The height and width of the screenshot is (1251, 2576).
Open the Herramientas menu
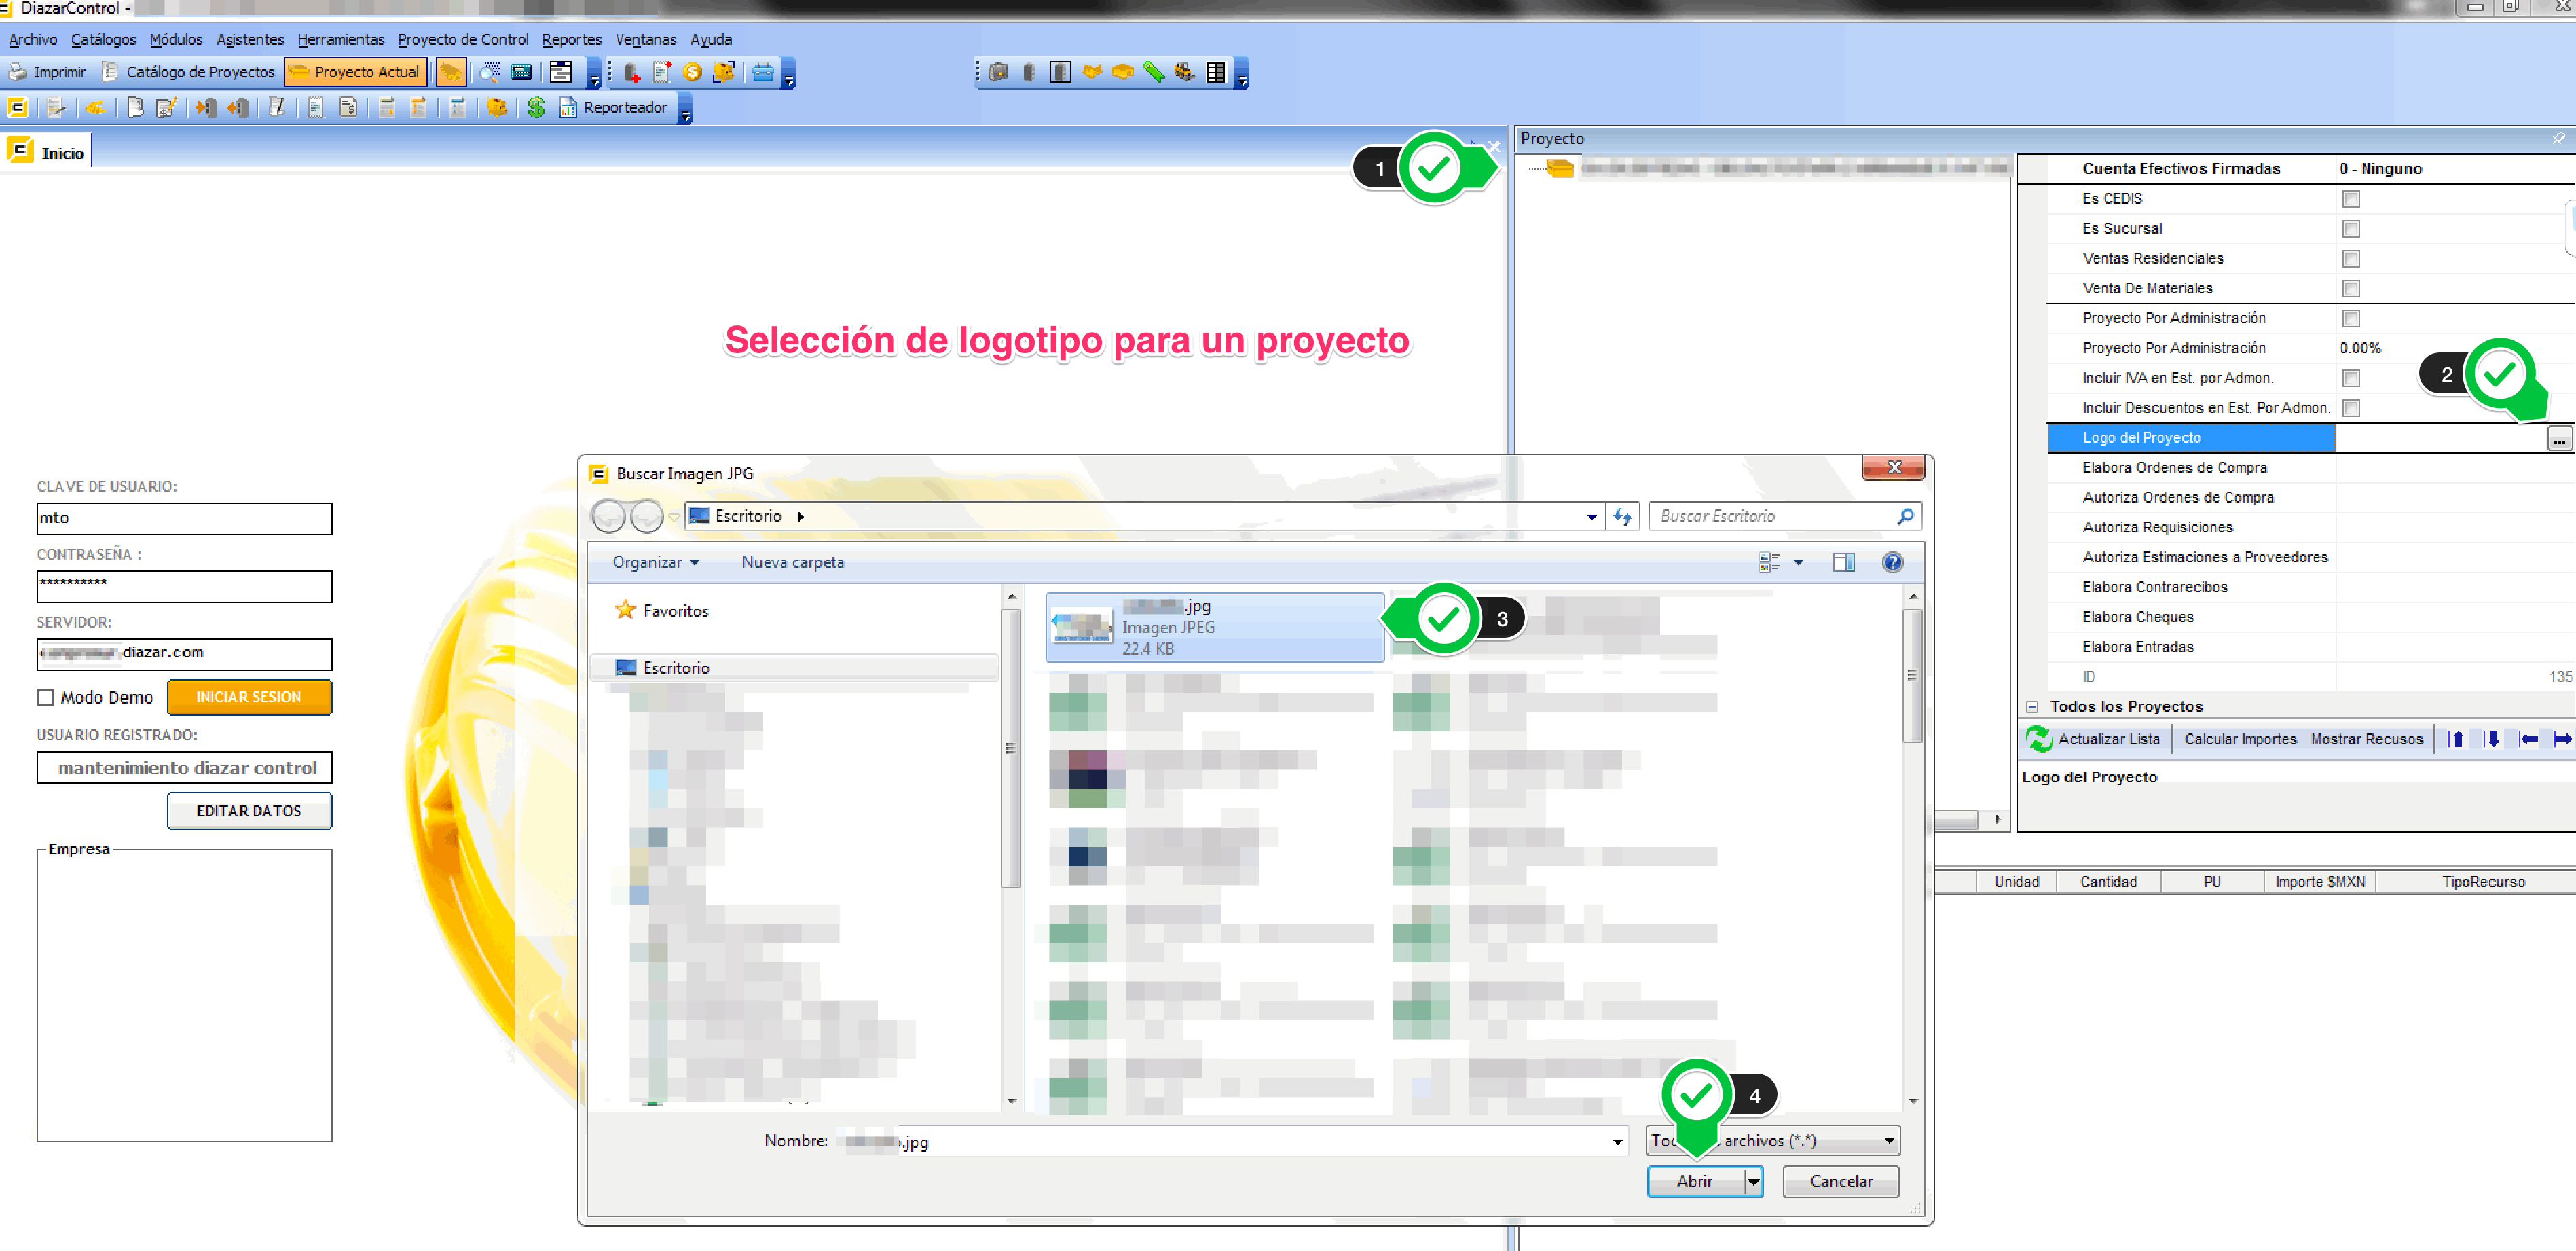[340, 39]
